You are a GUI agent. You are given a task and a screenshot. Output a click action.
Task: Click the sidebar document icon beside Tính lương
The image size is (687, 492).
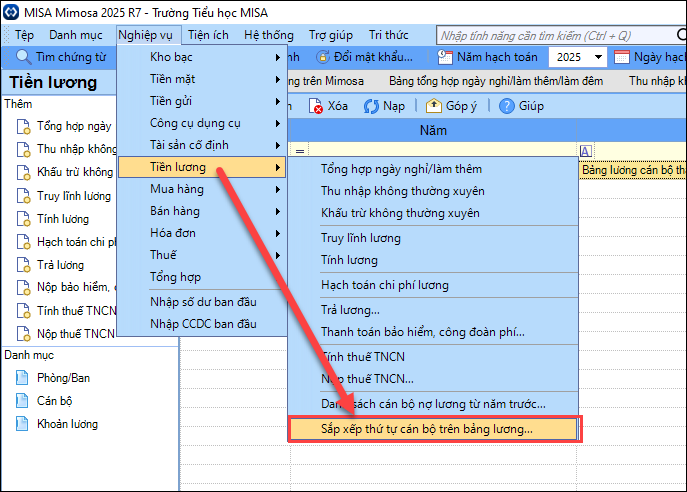(24, 219)
